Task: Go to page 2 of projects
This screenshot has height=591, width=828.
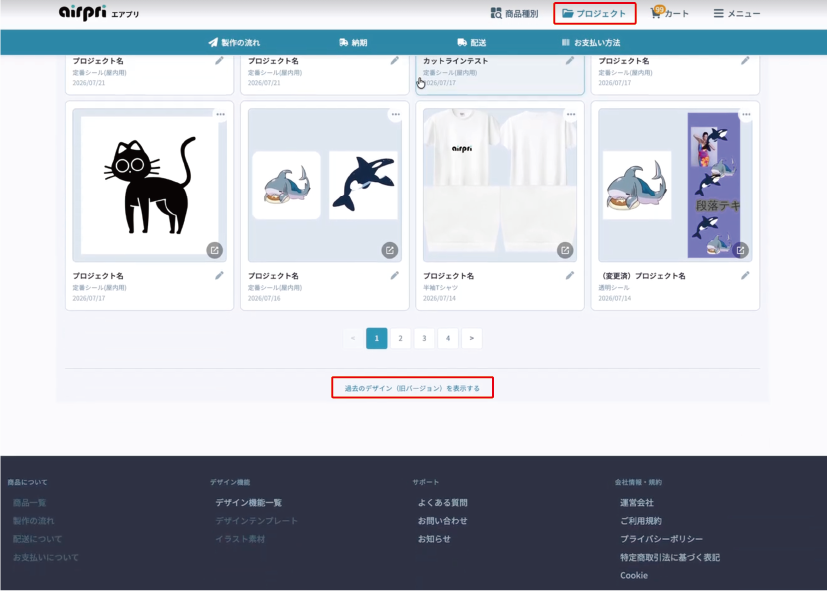Action: tap(400, 338)
